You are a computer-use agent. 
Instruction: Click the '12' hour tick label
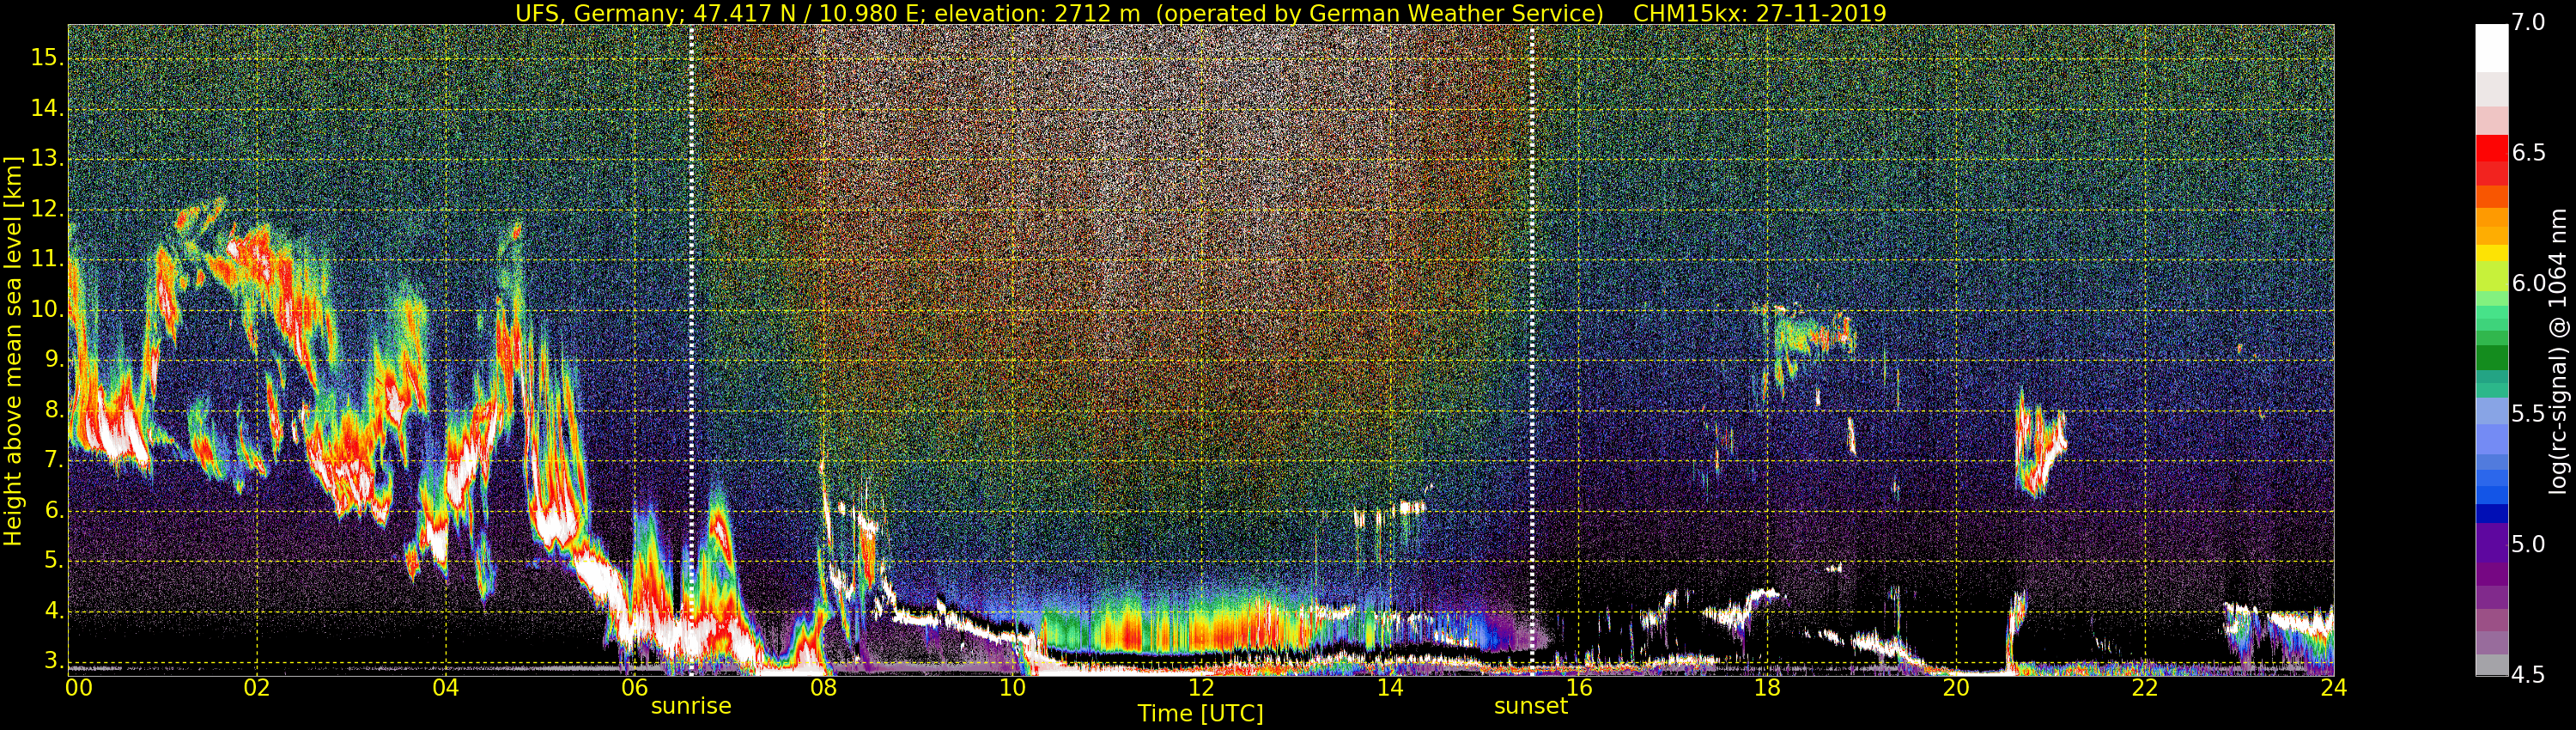click(1201, 688)
